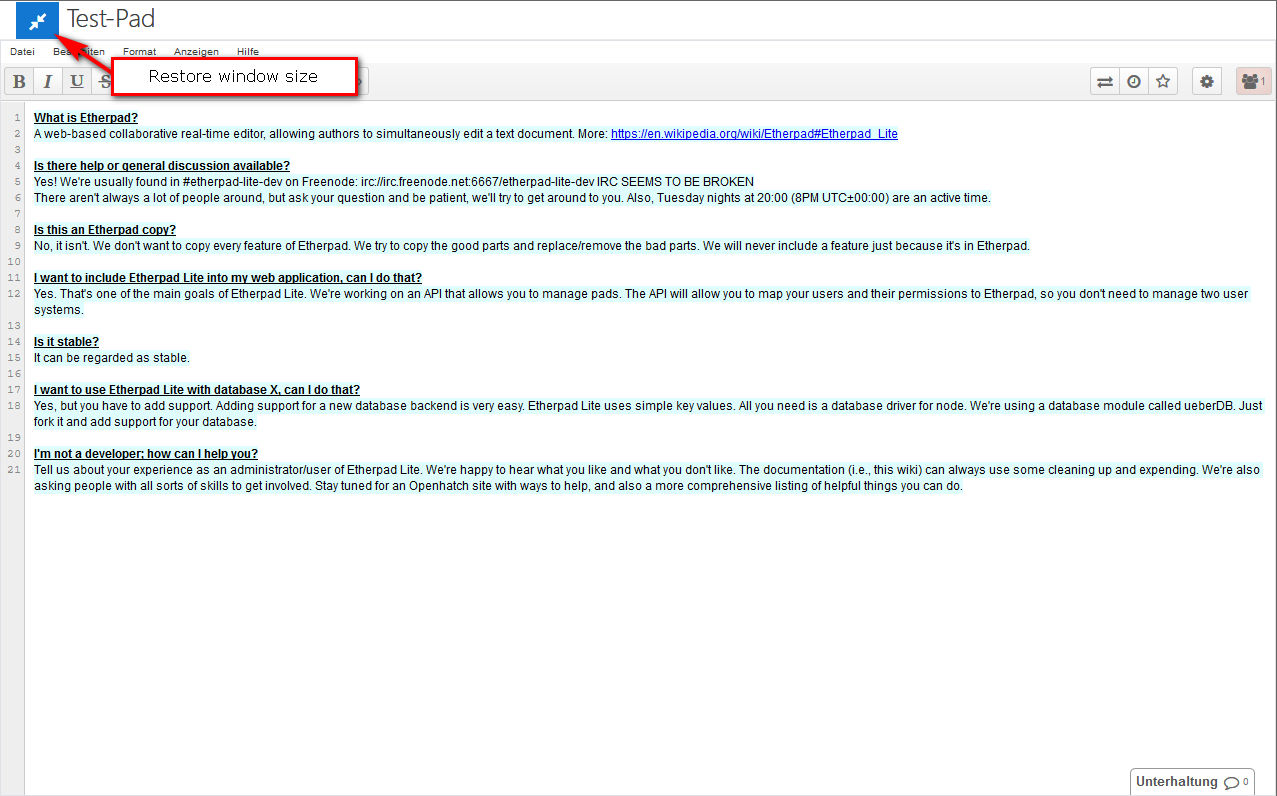Open the Unterhaltung chat box
This screenshot has width=1277, height=796.
(x=1192, y=782)
